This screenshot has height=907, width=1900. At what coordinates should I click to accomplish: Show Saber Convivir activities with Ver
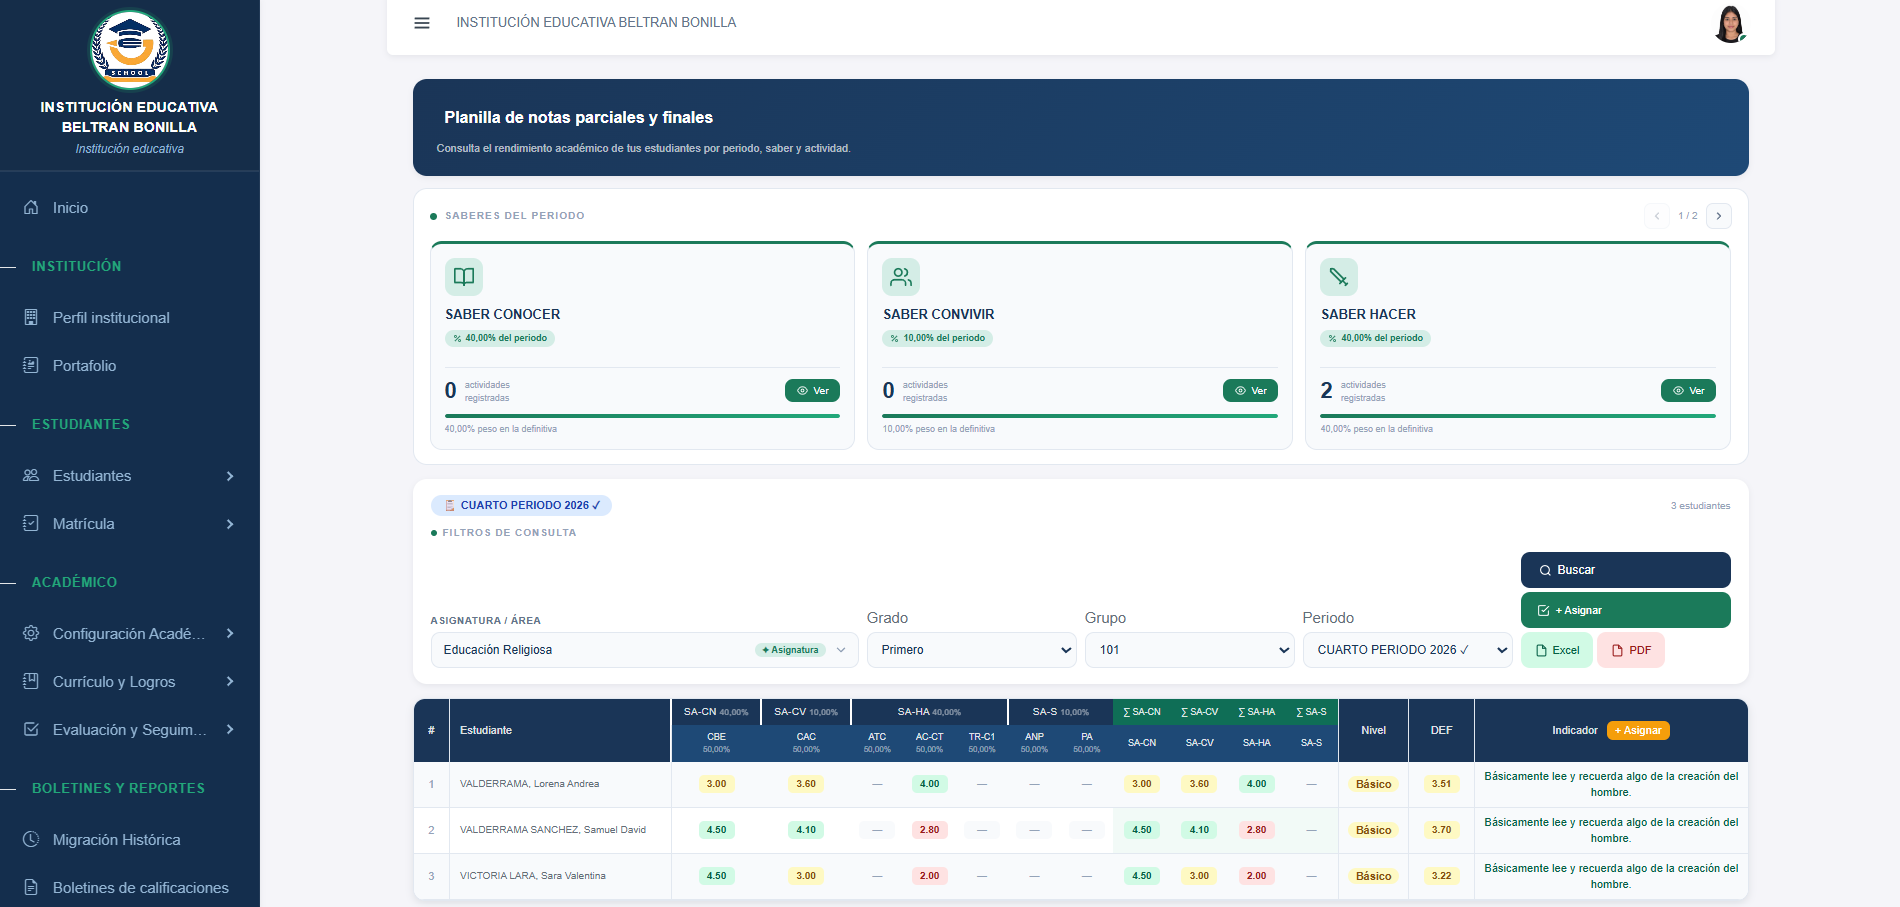point(1250,391)
